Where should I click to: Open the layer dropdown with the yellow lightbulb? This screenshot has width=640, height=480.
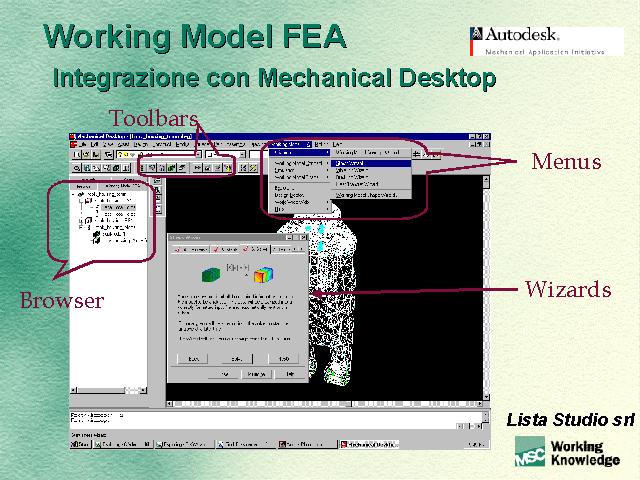point(159,155)
